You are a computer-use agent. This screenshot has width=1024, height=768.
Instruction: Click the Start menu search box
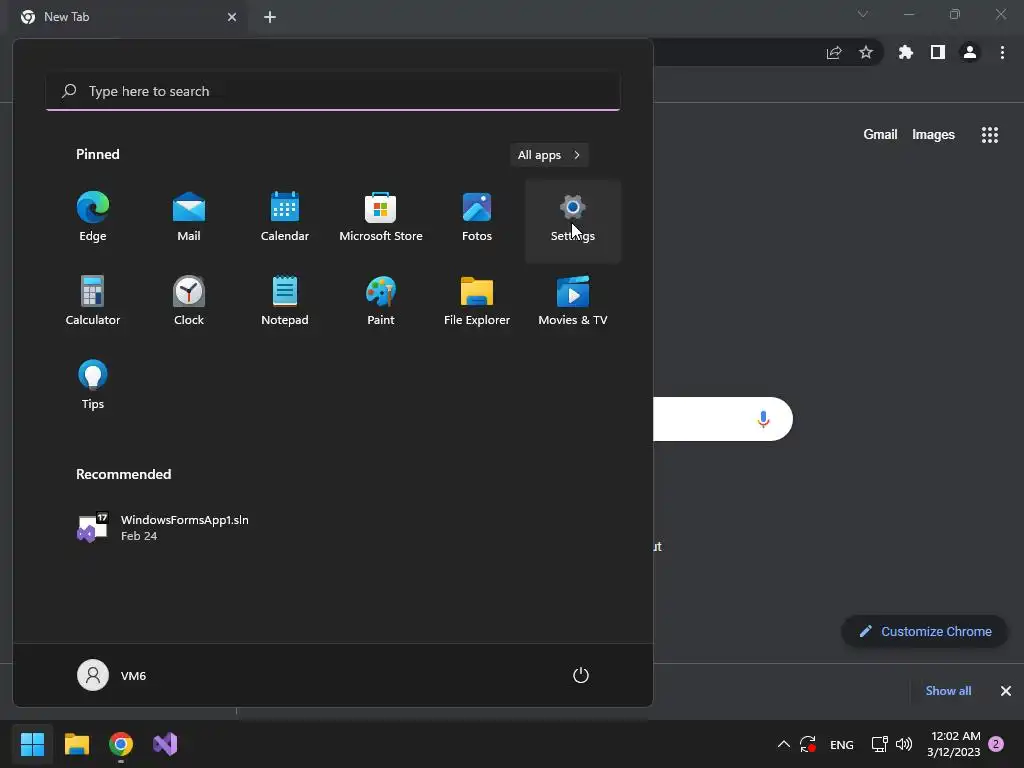[333, 91]
